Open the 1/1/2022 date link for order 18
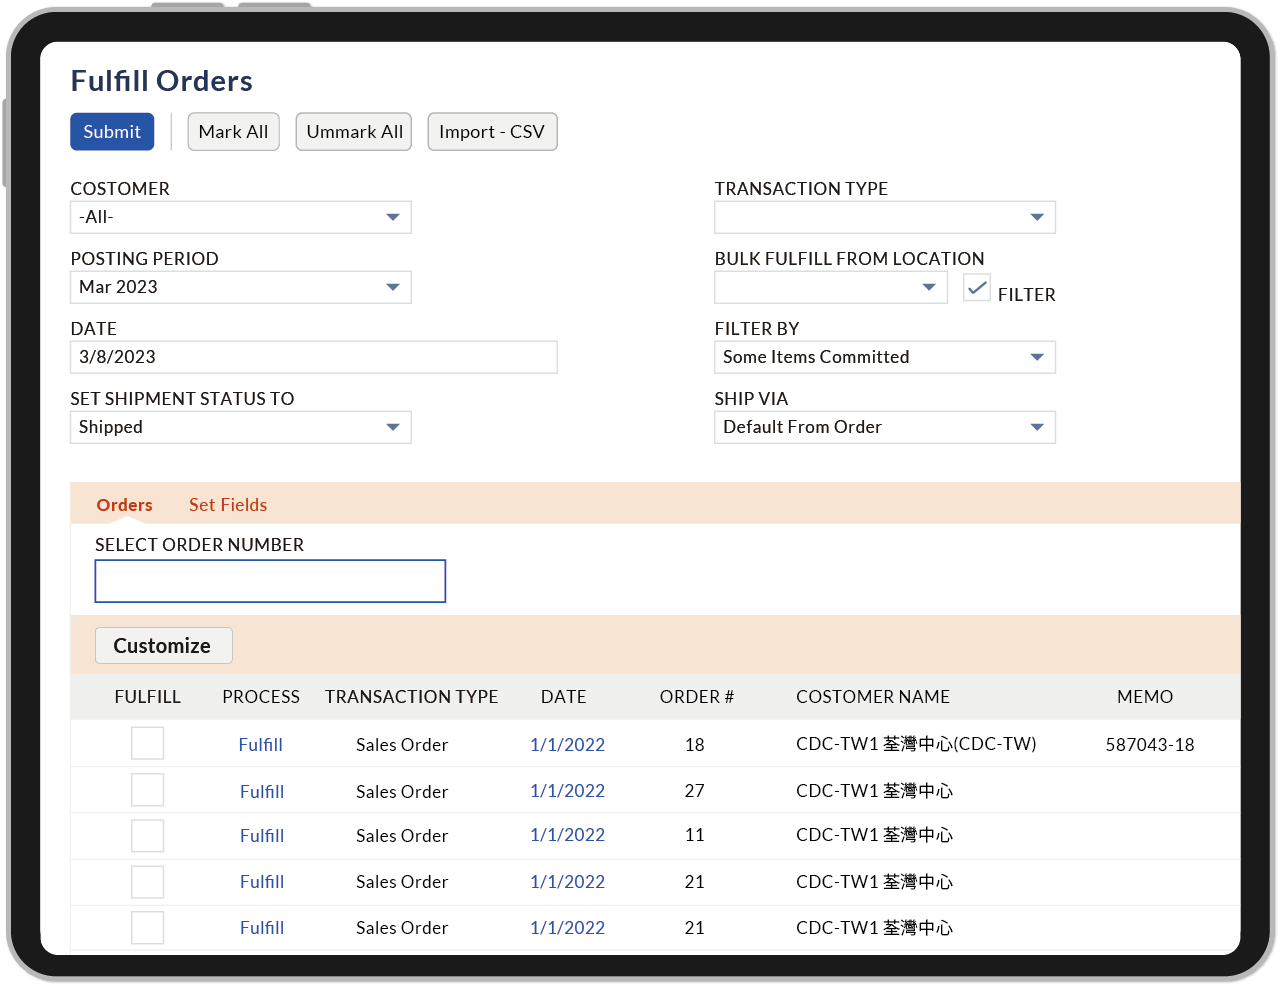This screenshot has width=1280, height=987. [x=567, y=744]
